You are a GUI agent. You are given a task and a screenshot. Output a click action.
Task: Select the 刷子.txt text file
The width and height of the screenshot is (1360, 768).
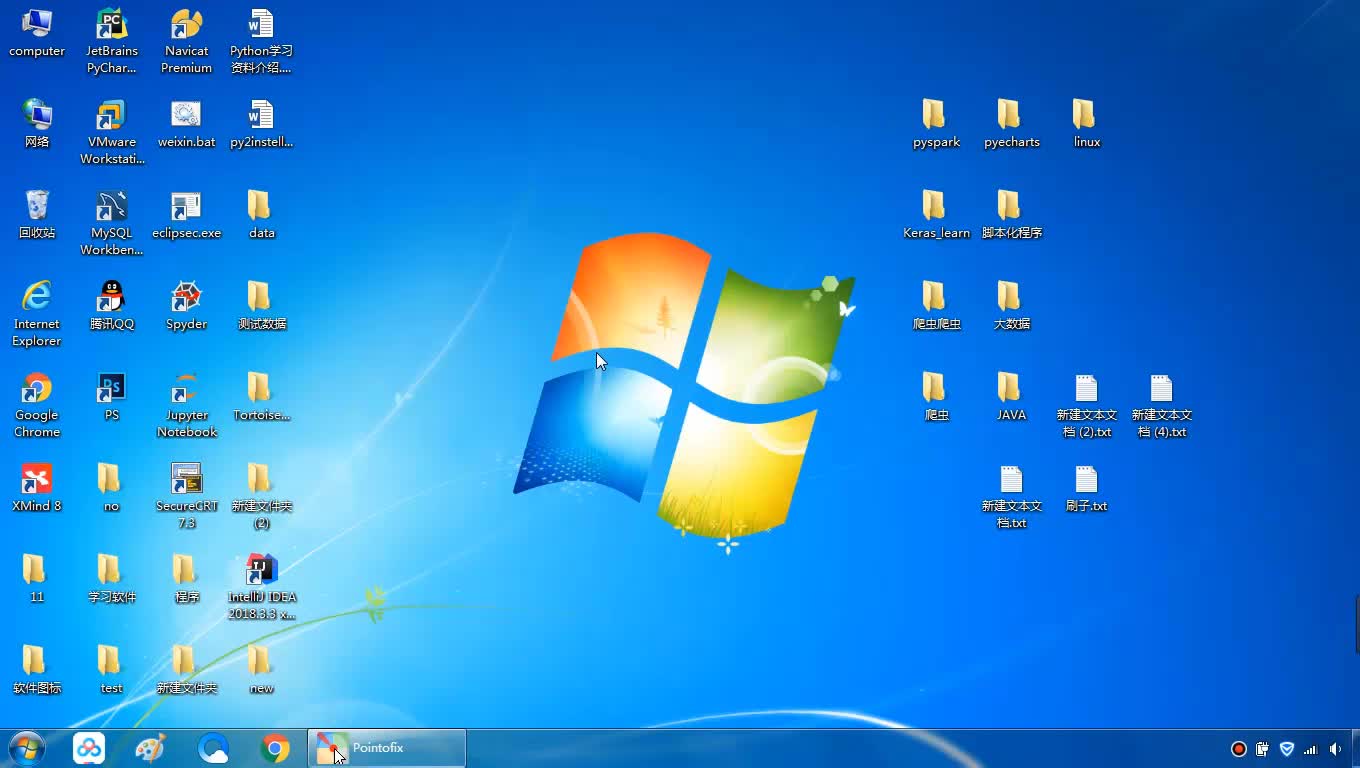(x=1086, y=480)
